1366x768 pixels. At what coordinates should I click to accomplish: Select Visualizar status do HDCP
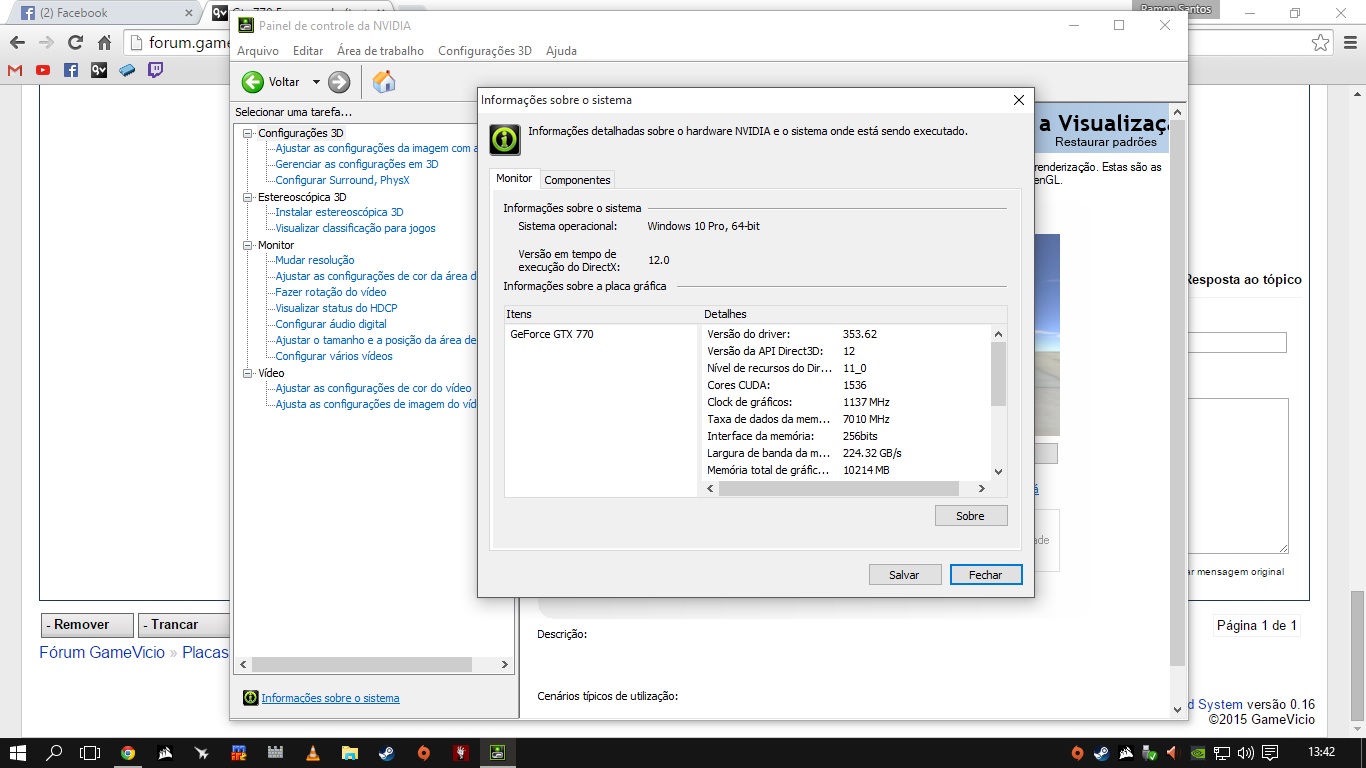[336, 308]
